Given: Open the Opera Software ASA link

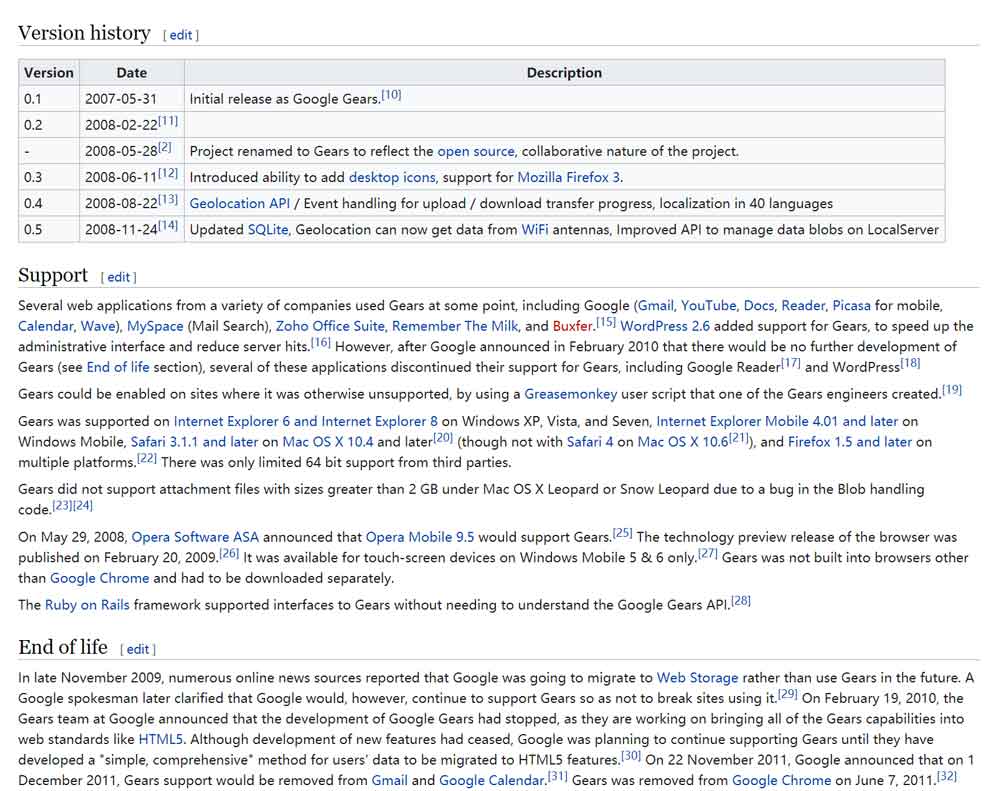Looking at the screenshot, I should (195, 537).
